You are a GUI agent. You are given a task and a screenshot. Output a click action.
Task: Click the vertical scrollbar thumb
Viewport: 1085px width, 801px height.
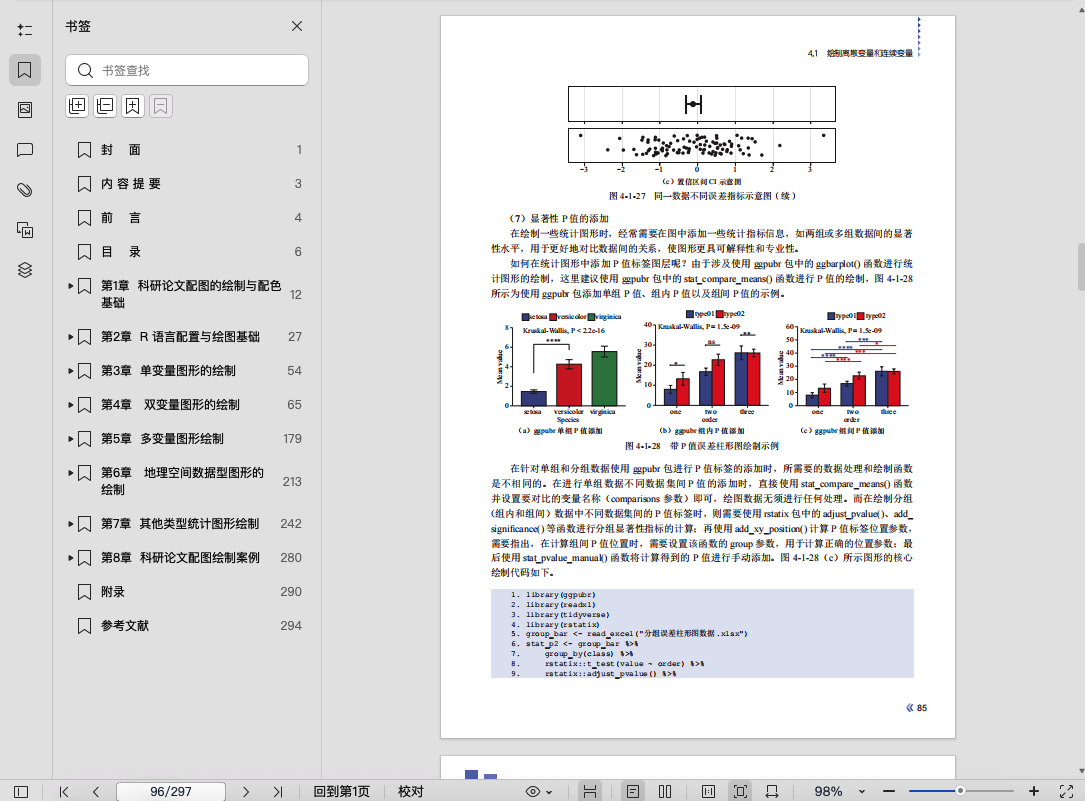coord(1081,267)
